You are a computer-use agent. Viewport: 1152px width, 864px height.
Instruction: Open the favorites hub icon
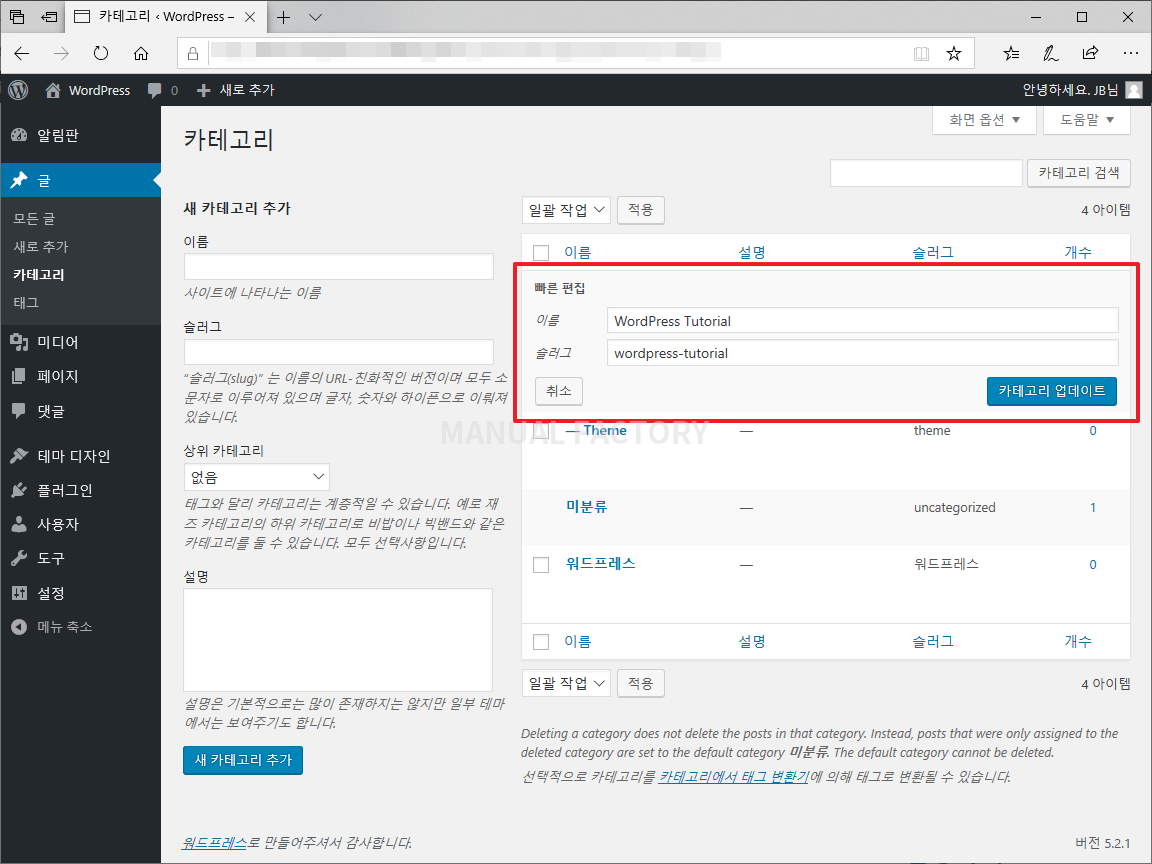[1012, 53]
